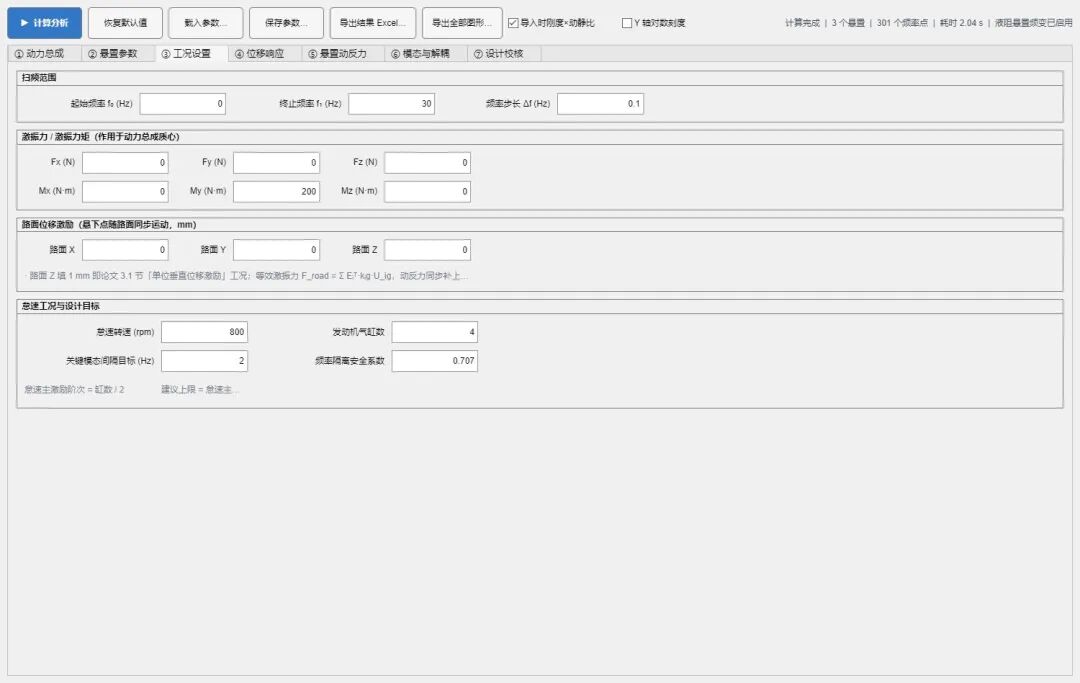Click the 计算完成 status text
Viewport: 1080px width, 683px height.
(802, 23)
